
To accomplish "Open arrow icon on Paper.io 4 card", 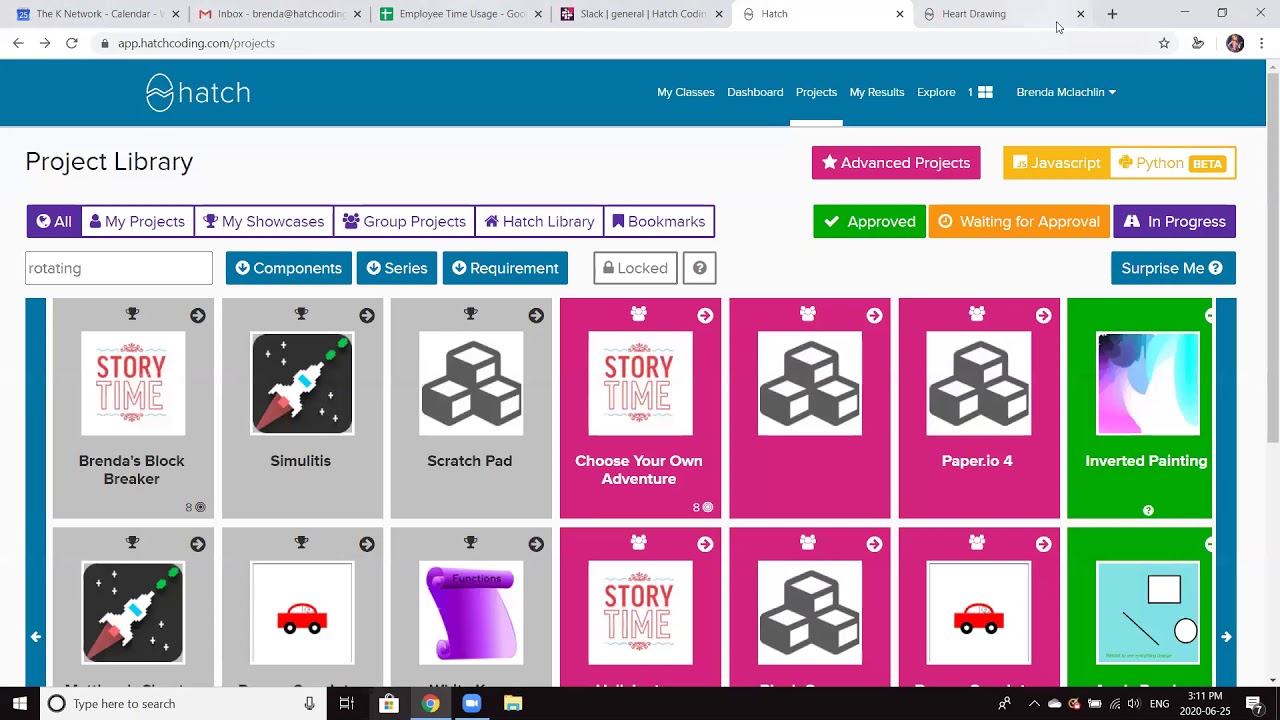I will pyautogui.click(x=1044, y=315).
